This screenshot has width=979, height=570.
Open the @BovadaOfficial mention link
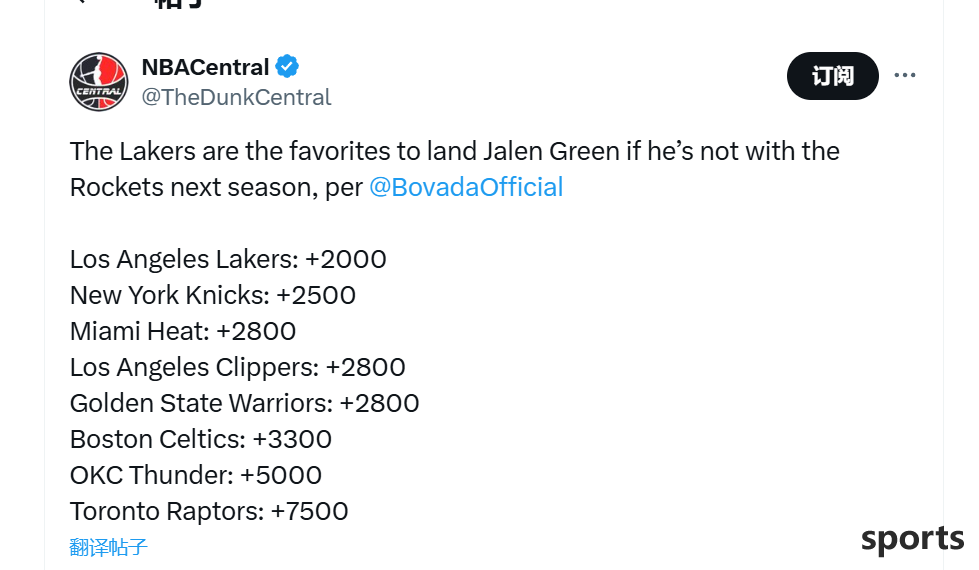466,187
